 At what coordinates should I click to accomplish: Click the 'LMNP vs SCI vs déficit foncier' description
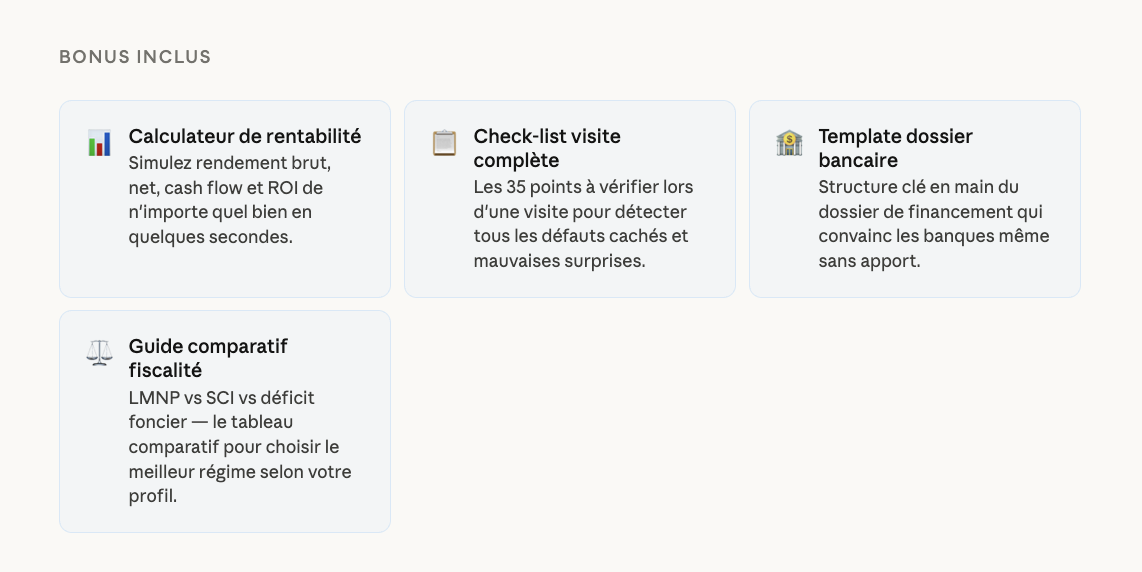(221, 398)
